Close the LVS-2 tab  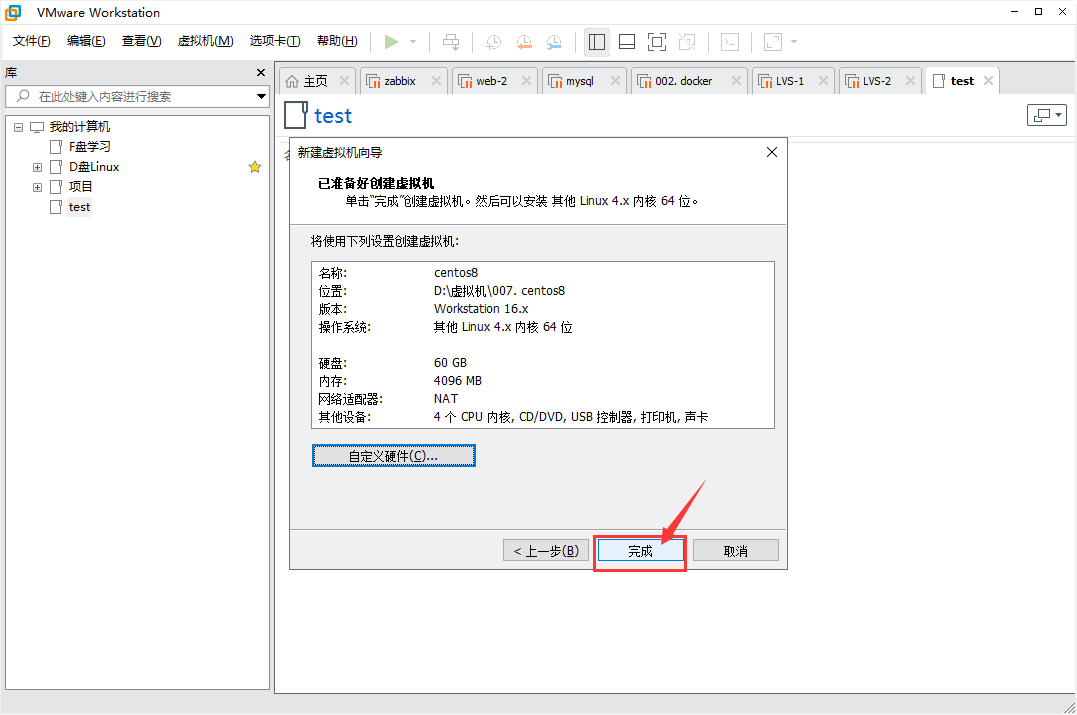910,81
